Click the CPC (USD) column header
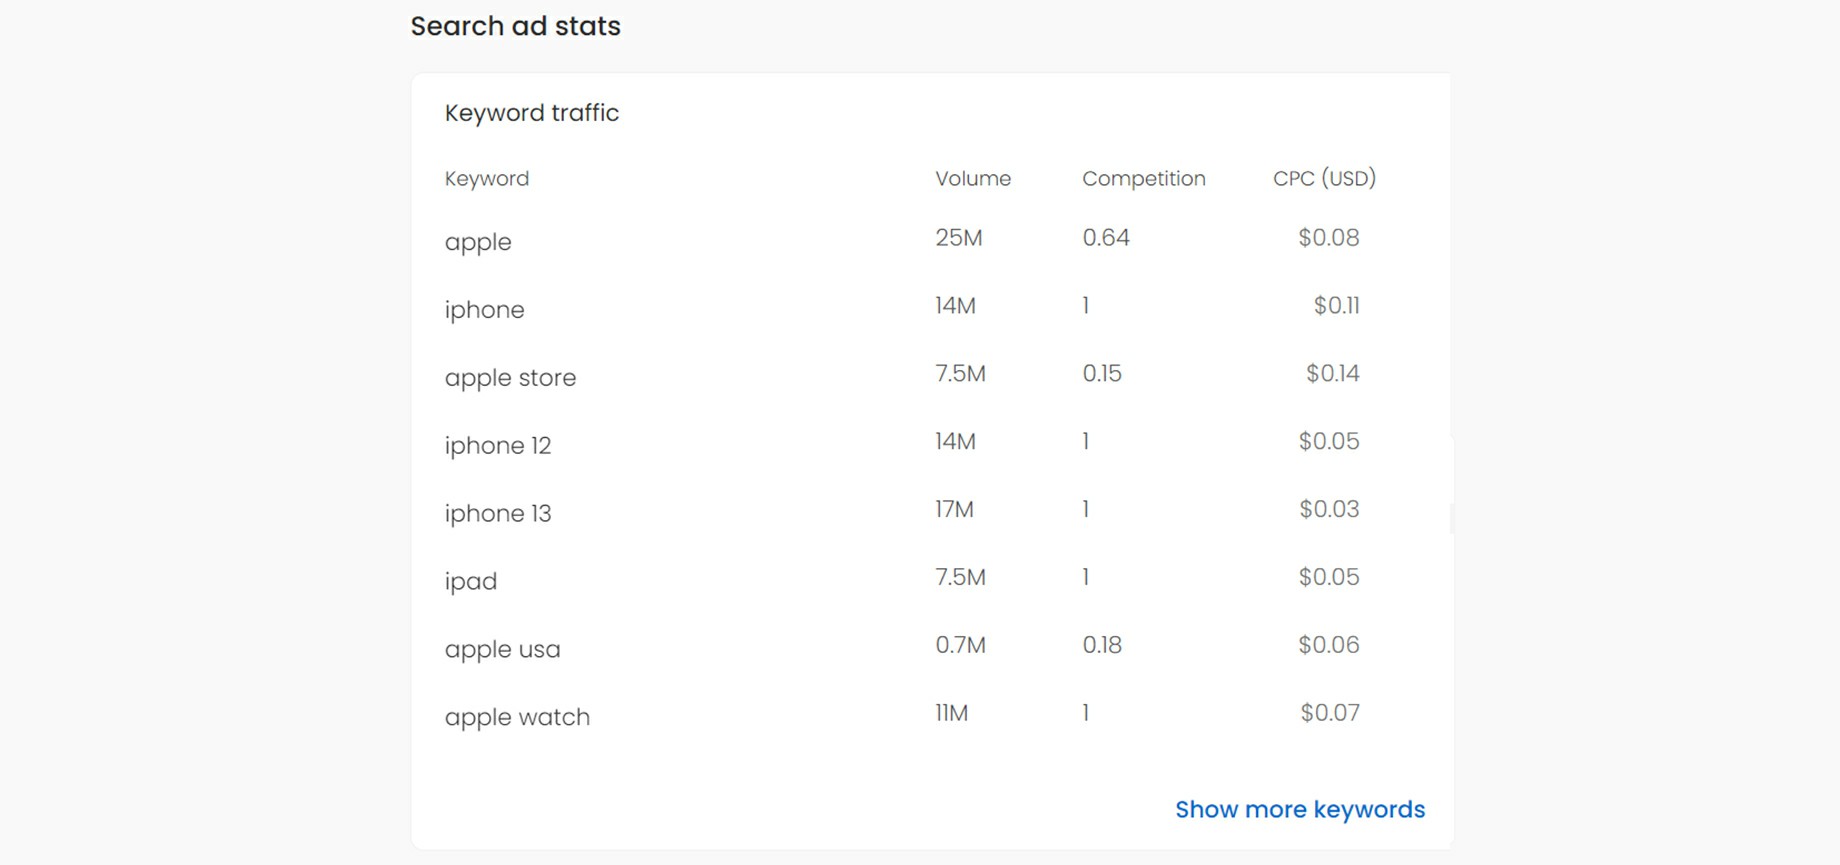Image resolution: width=1840 pixels, height=865 pixels. coord(1324,178)
